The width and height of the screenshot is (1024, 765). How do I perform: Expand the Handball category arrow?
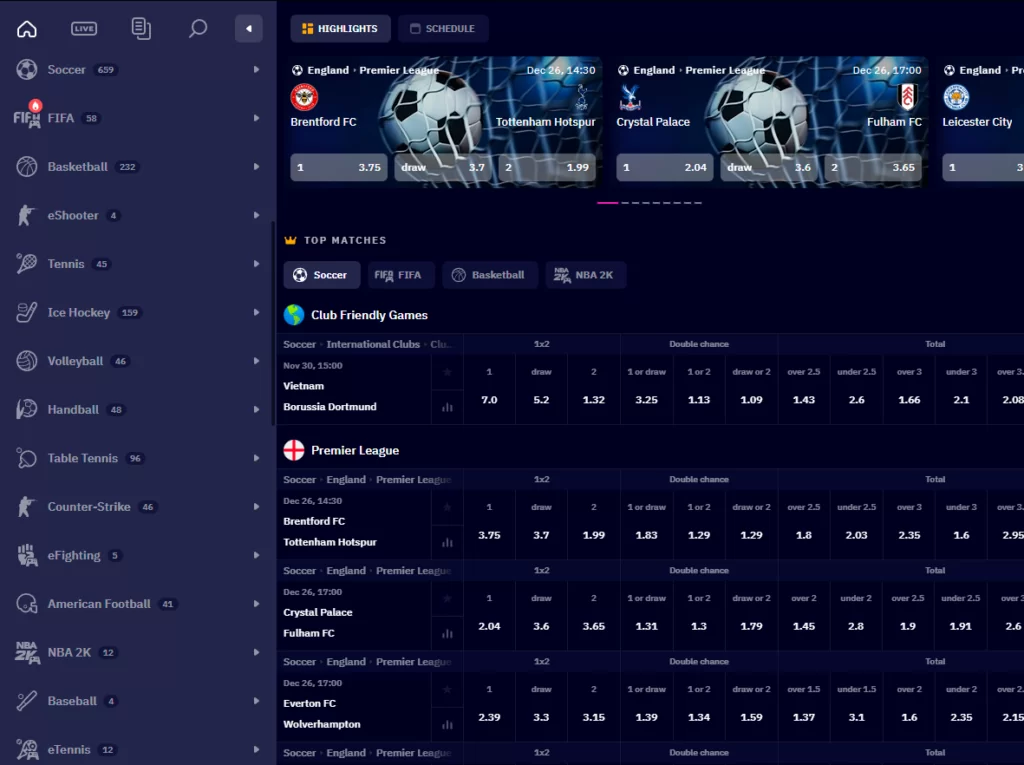[256, 410]
